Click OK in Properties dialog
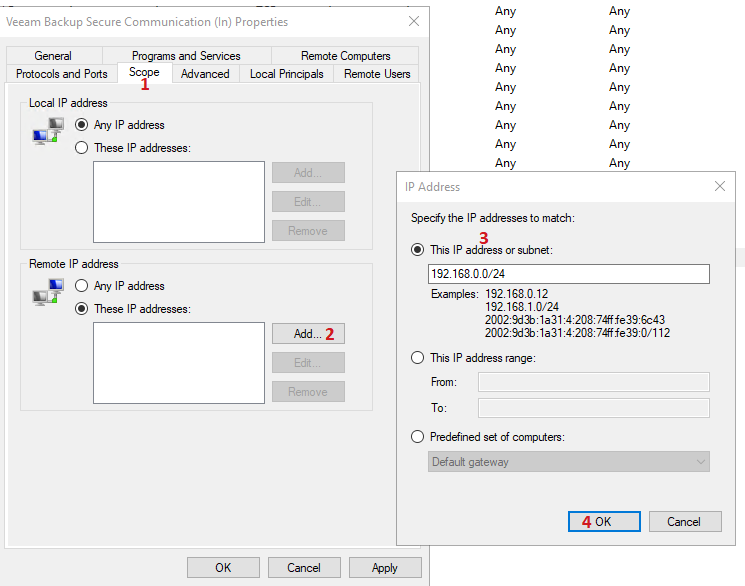Screen dimensions: 745x586 pyautogui.click(x=223, y=567)
